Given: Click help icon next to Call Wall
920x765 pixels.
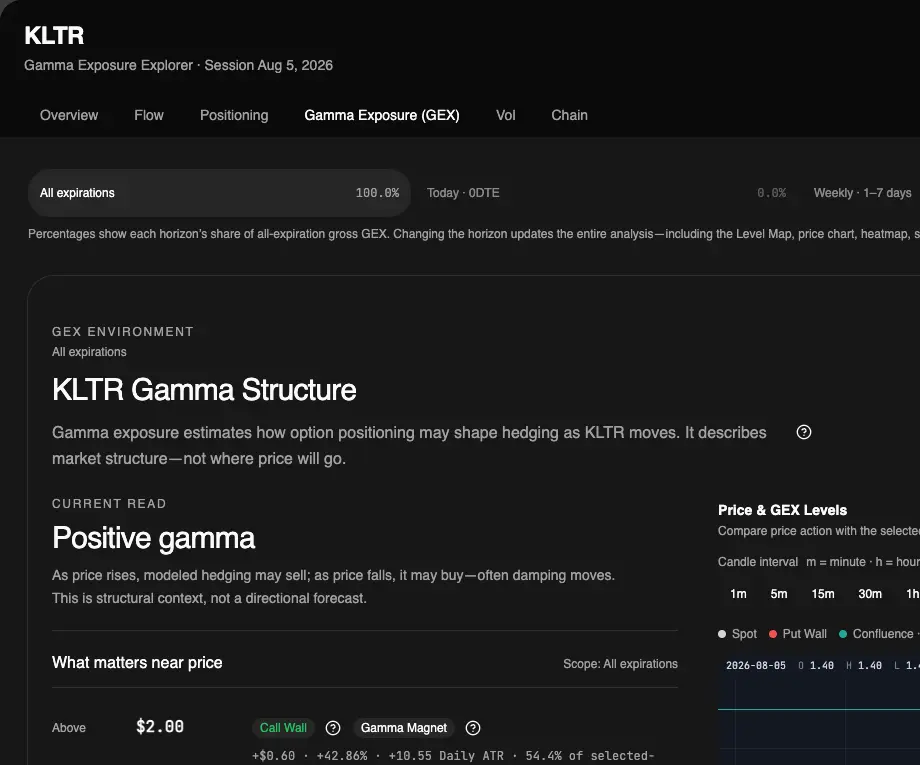Looking at the screenshot, I should [x=333, y=728].
